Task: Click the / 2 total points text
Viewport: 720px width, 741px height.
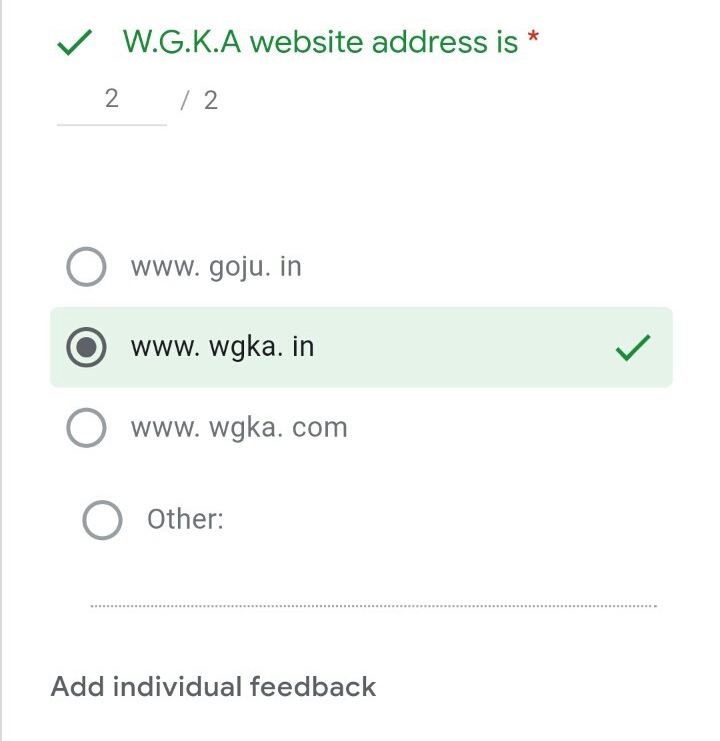Action: tap(199, 100)
